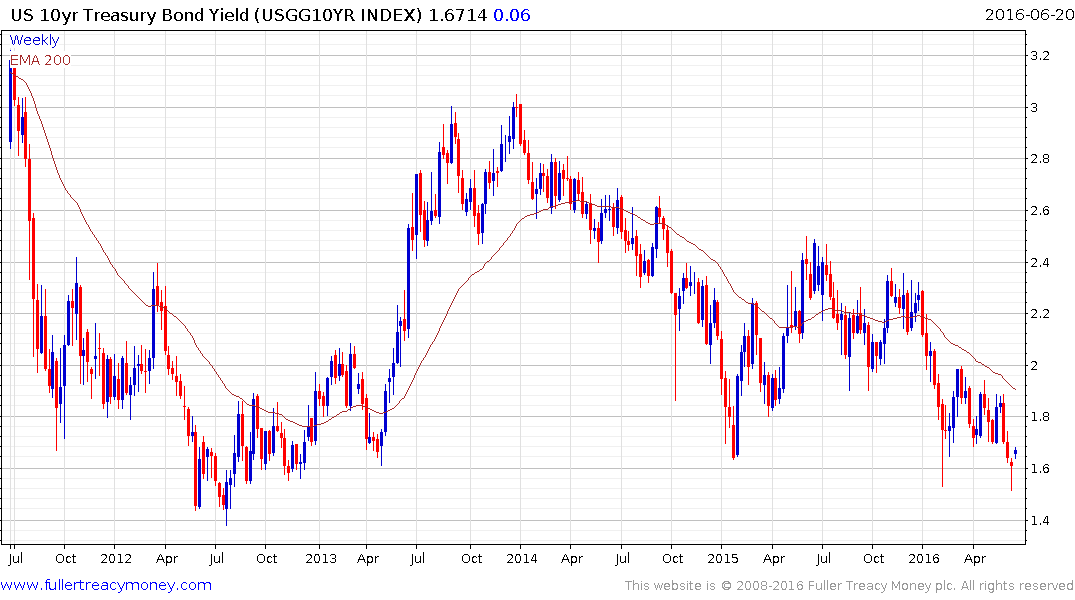Click the copyright notice for Fuller Treacy Money

[x=849, y=586]
